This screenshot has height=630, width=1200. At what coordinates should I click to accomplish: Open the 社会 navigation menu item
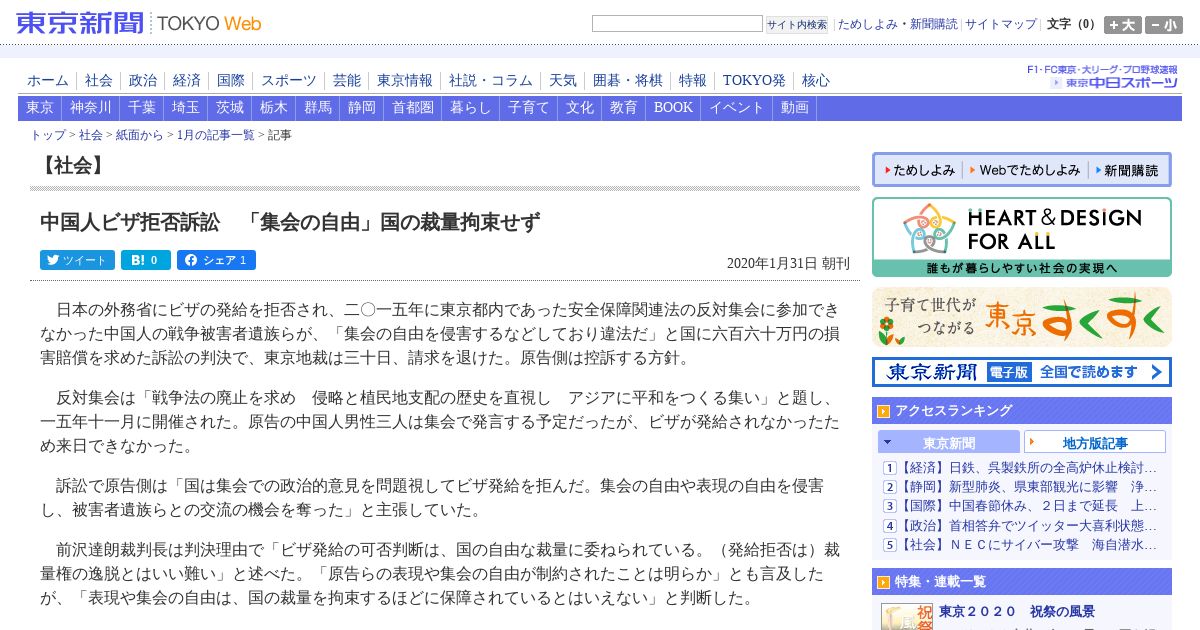point(99,81)
